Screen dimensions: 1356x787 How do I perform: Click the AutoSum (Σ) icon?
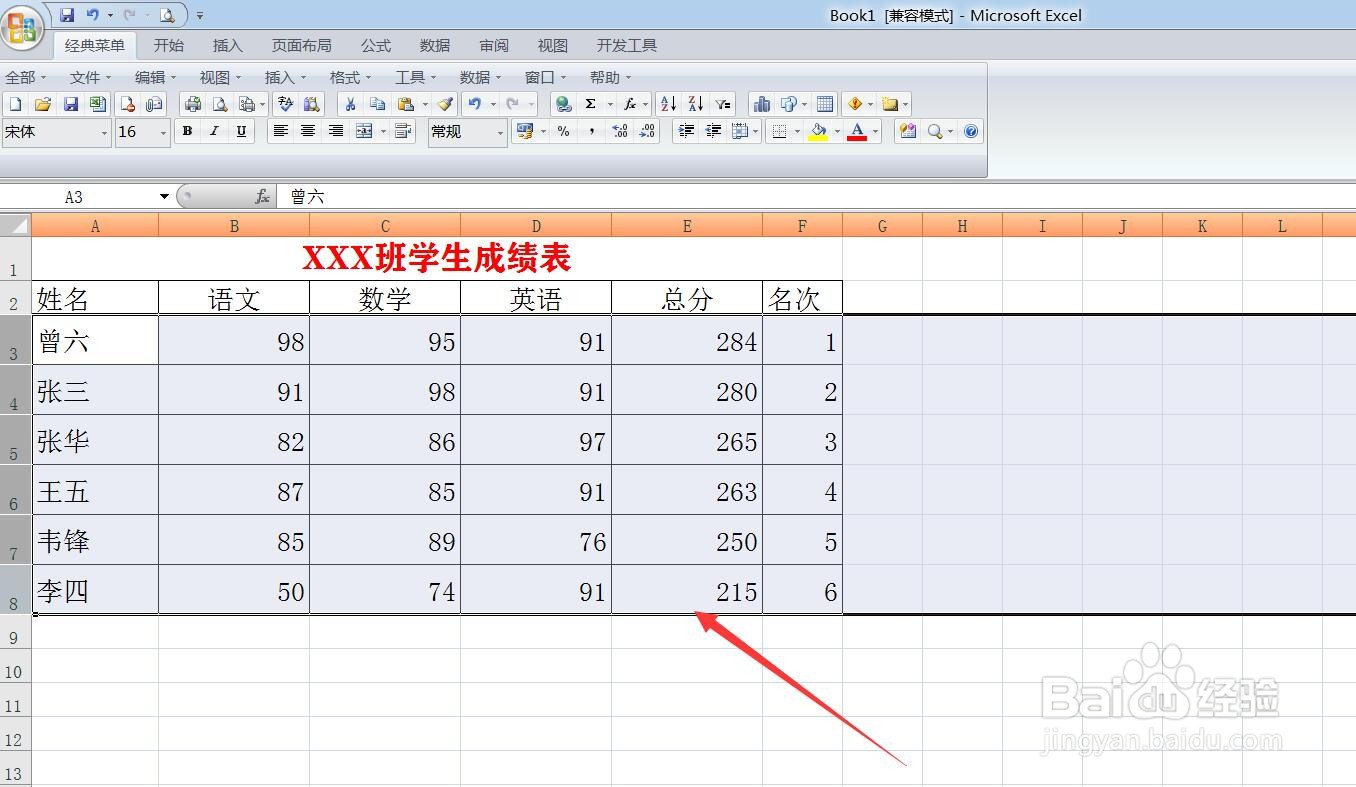590,103
